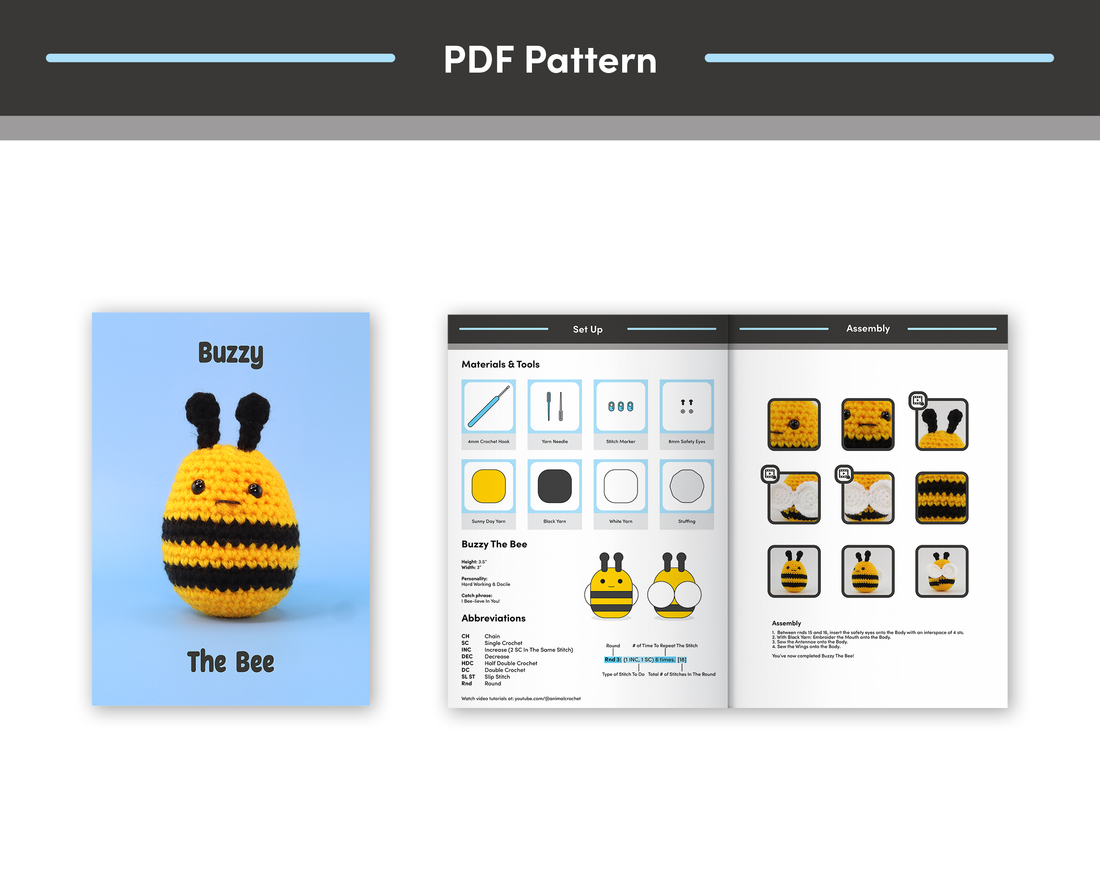Image resolution: width=1100 pixels, height=880 pixels.
Task: Open the embroidered mouth close-up photo
Action: pyautogui.click(x=867, y=425)
